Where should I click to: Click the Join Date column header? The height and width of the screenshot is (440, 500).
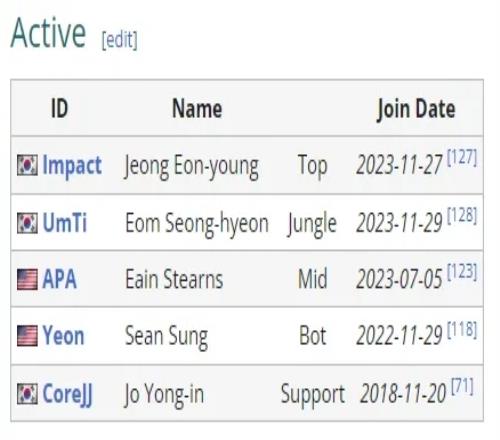click(x=416, y=110)
